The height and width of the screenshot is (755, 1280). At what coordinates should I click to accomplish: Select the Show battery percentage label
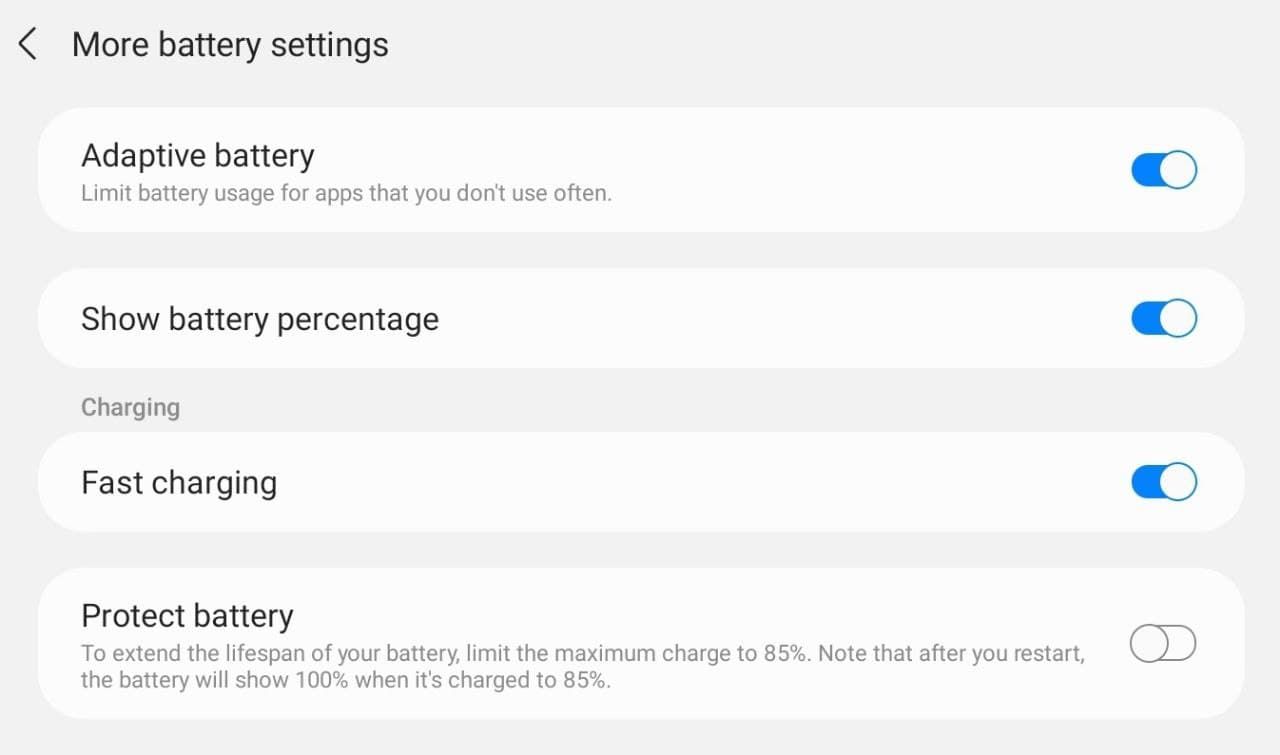(x=259, y=318)
